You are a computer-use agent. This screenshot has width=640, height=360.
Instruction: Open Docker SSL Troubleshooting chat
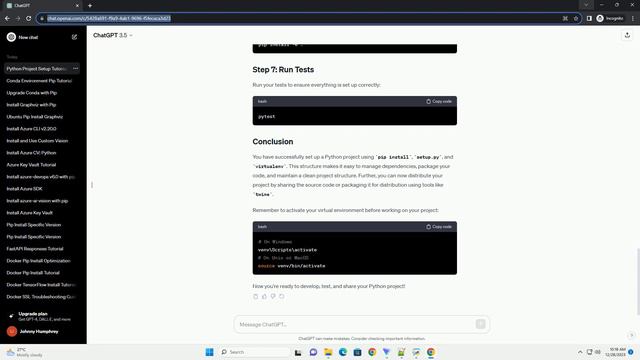(x=42, y=297)
